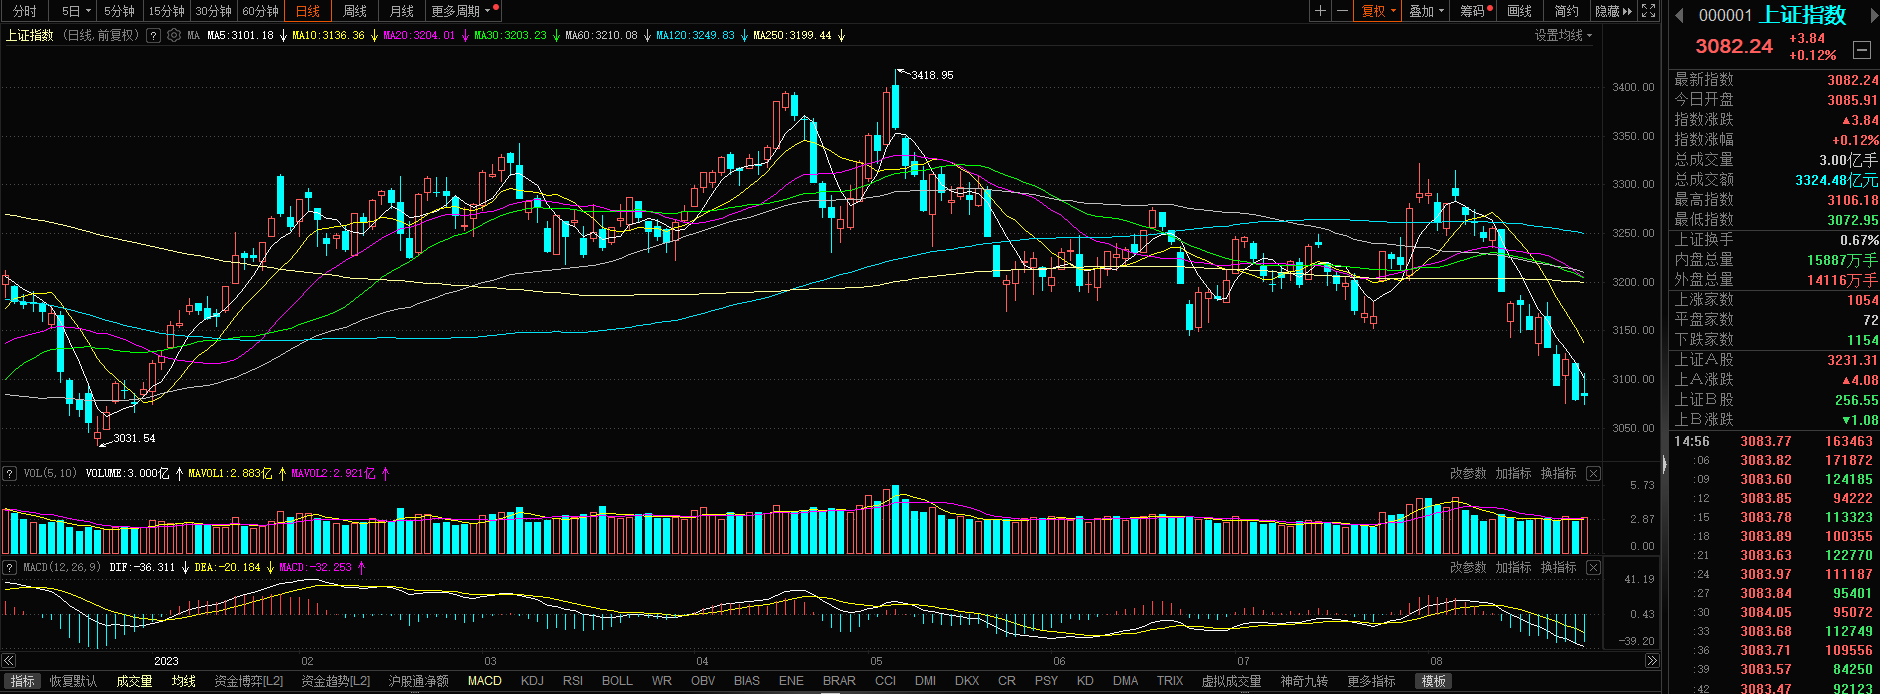This screenshot has height=694, width=1880.
Task: Open the 设置均线 dropdown
Action: tap(1563, 35)
